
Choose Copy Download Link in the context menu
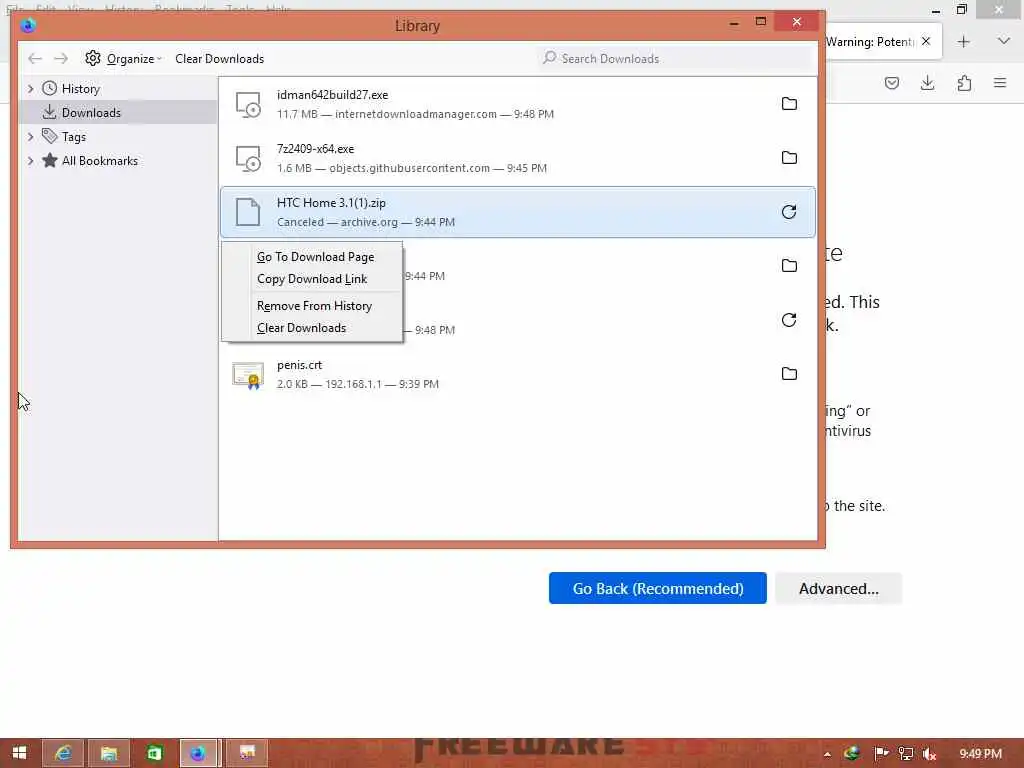coord(312,280)
